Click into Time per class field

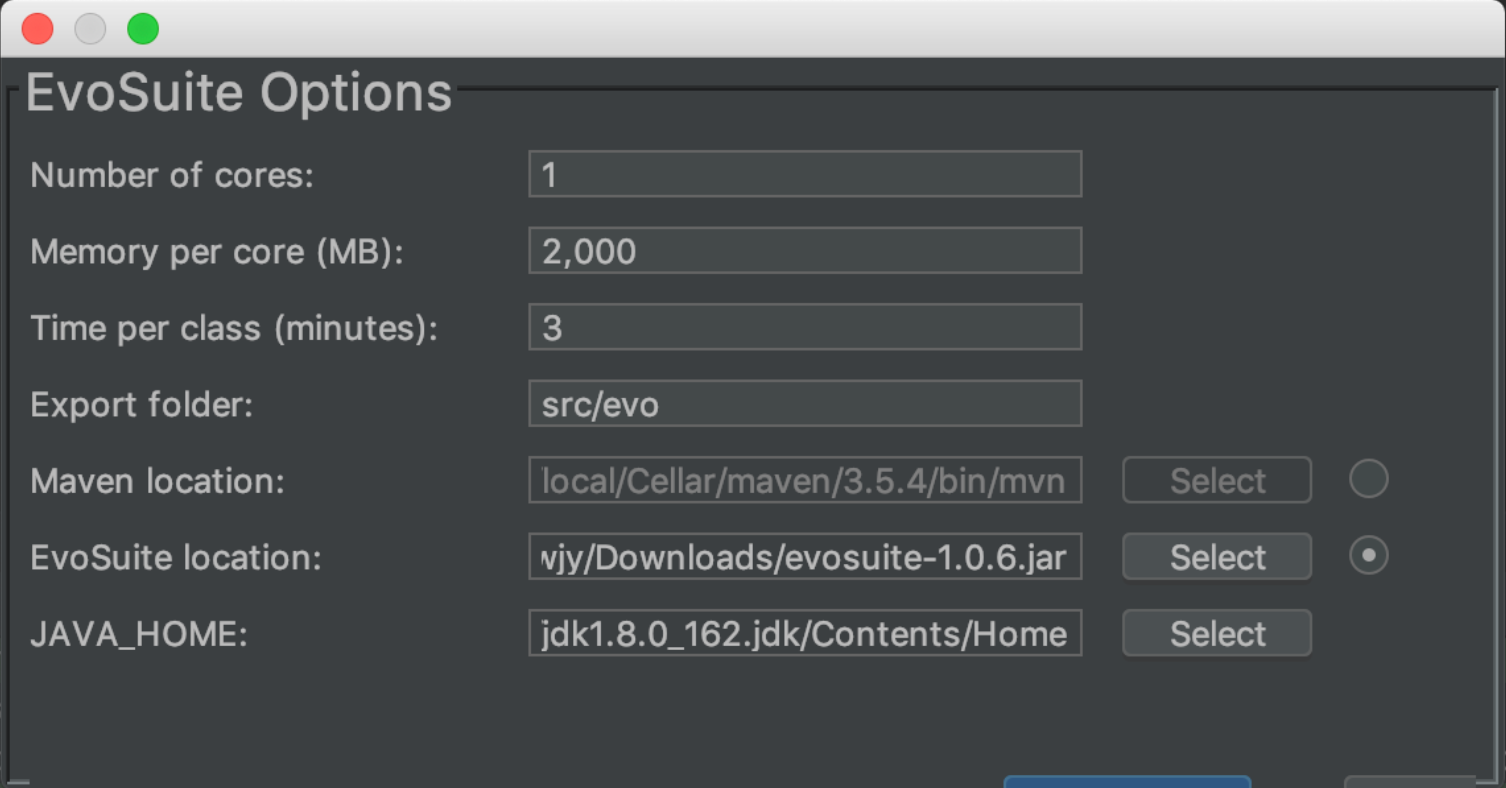pos(805,327)
